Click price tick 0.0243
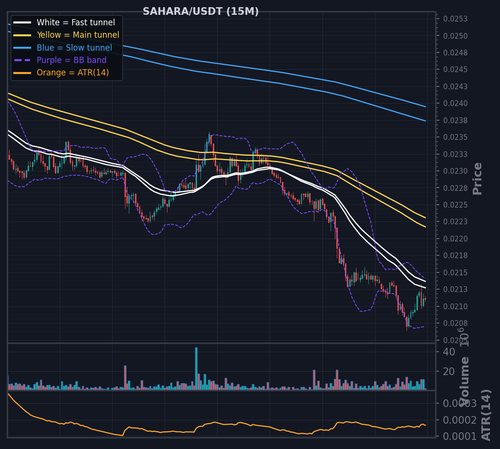 (x=455, y=87)
